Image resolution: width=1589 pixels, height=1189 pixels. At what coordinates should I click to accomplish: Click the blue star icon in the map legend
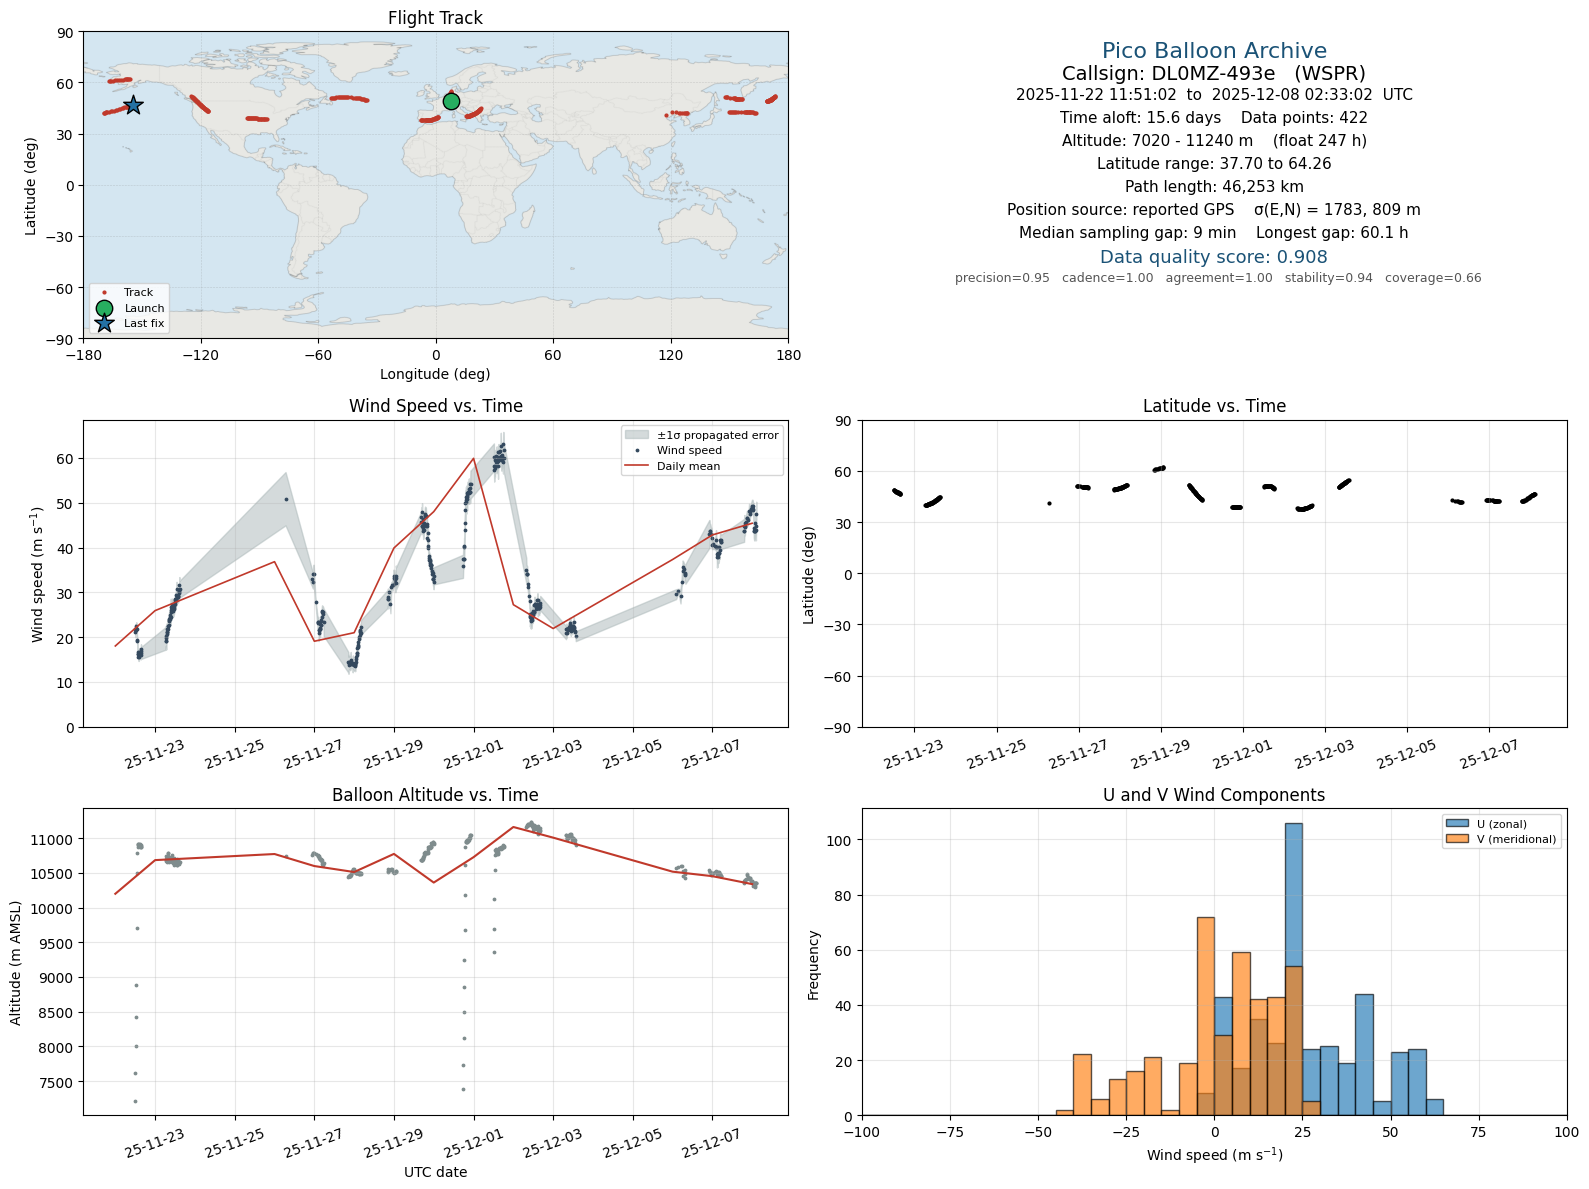coord(104,323)
